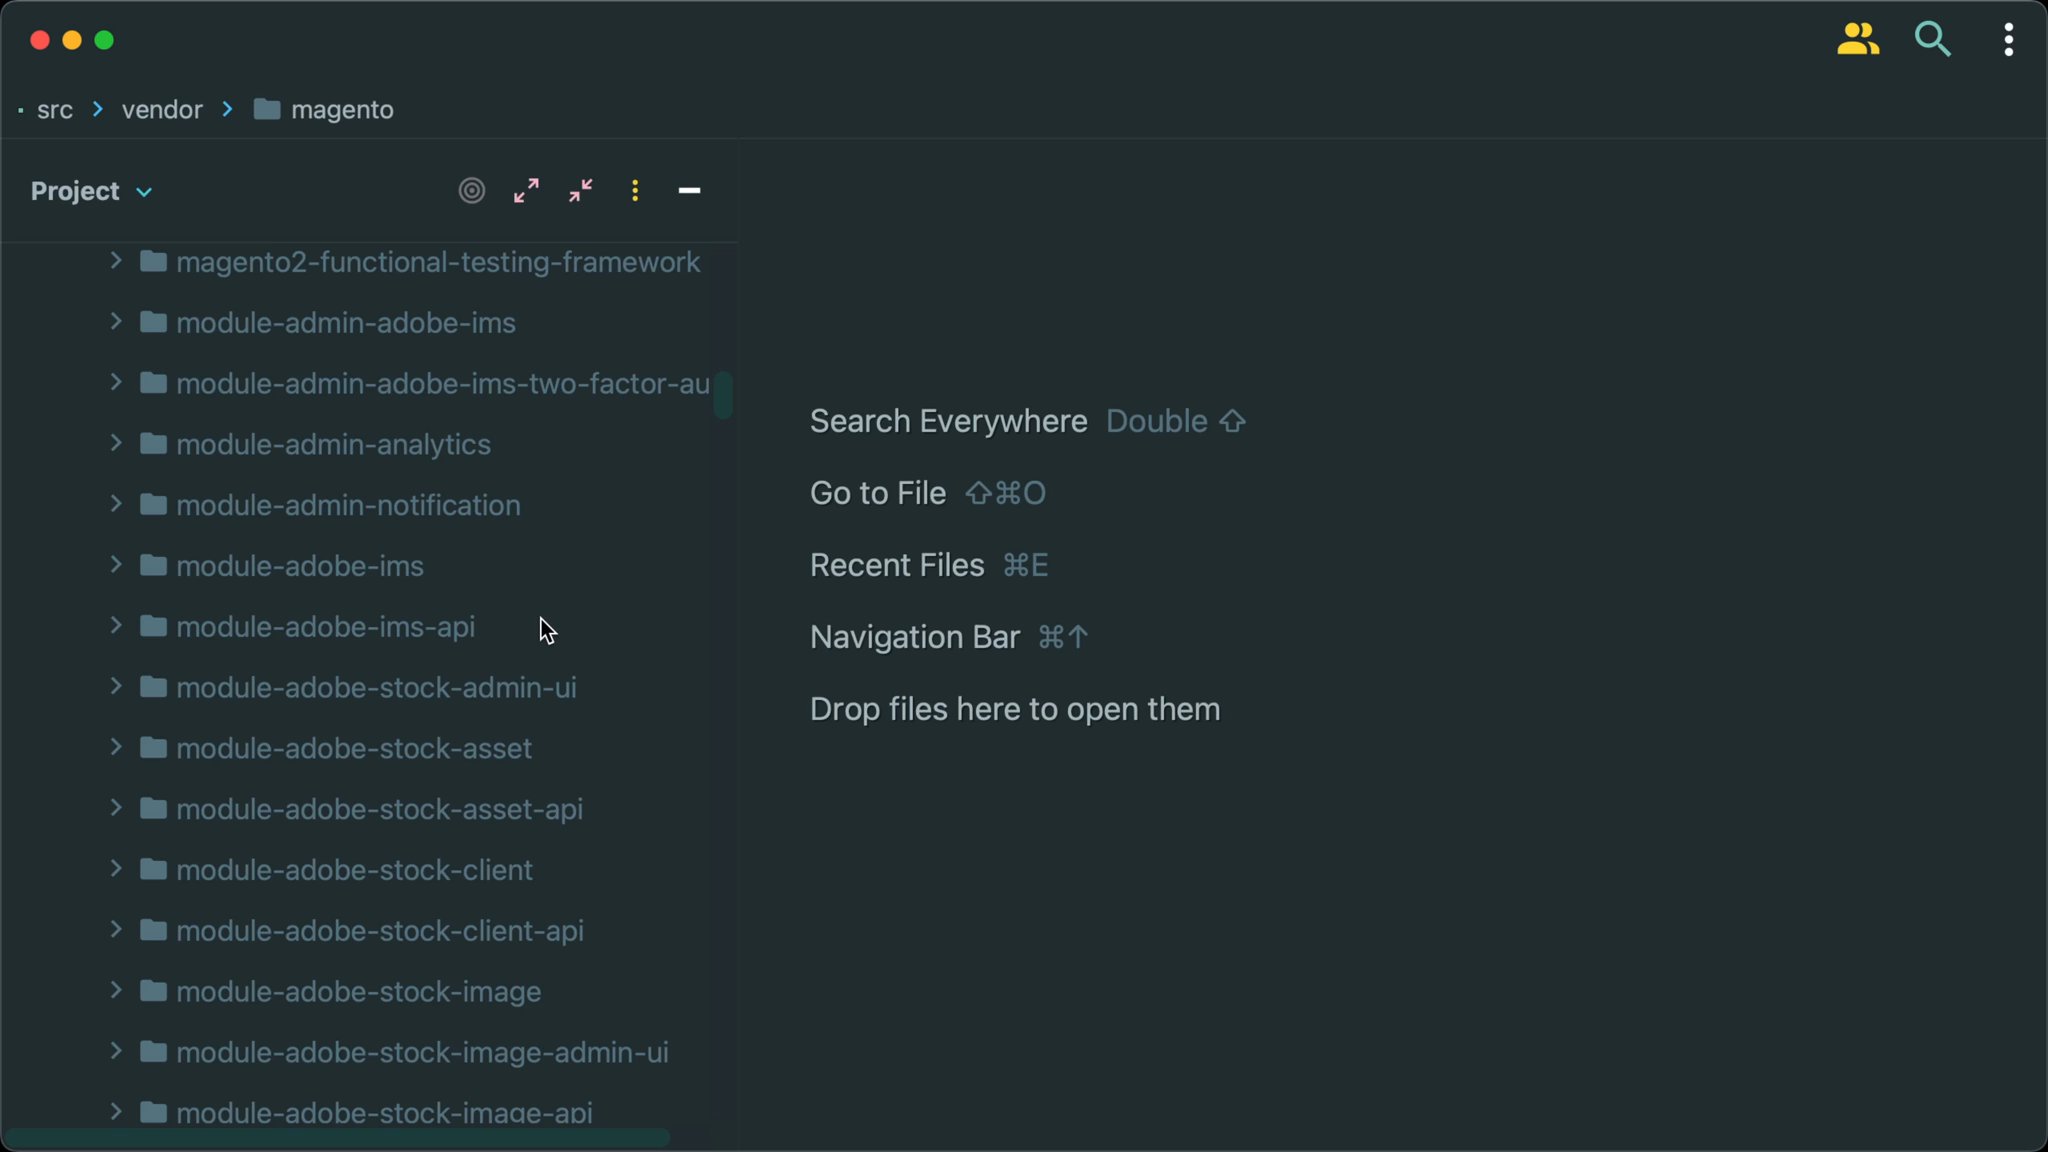This screenshot has height=1152, width=2048.
Task: Select the module-admin-analytics tree item
Action: tap(332, 444)
